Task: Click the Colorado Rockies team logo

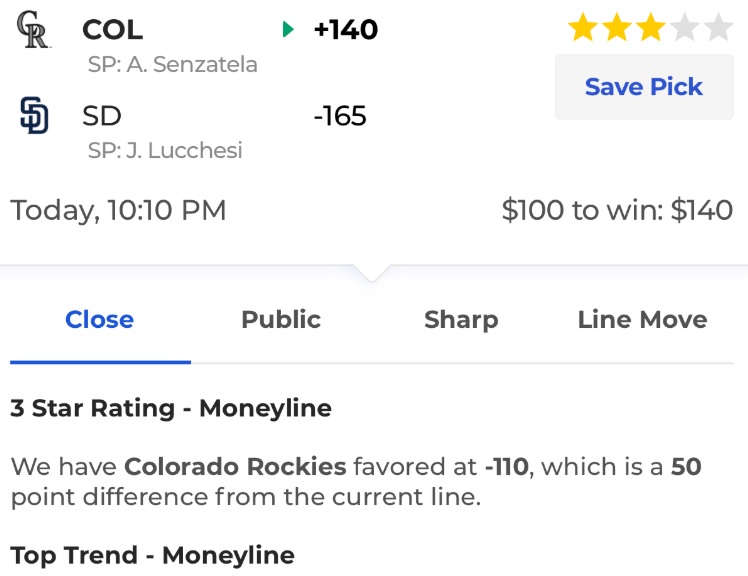Action: 33,30
